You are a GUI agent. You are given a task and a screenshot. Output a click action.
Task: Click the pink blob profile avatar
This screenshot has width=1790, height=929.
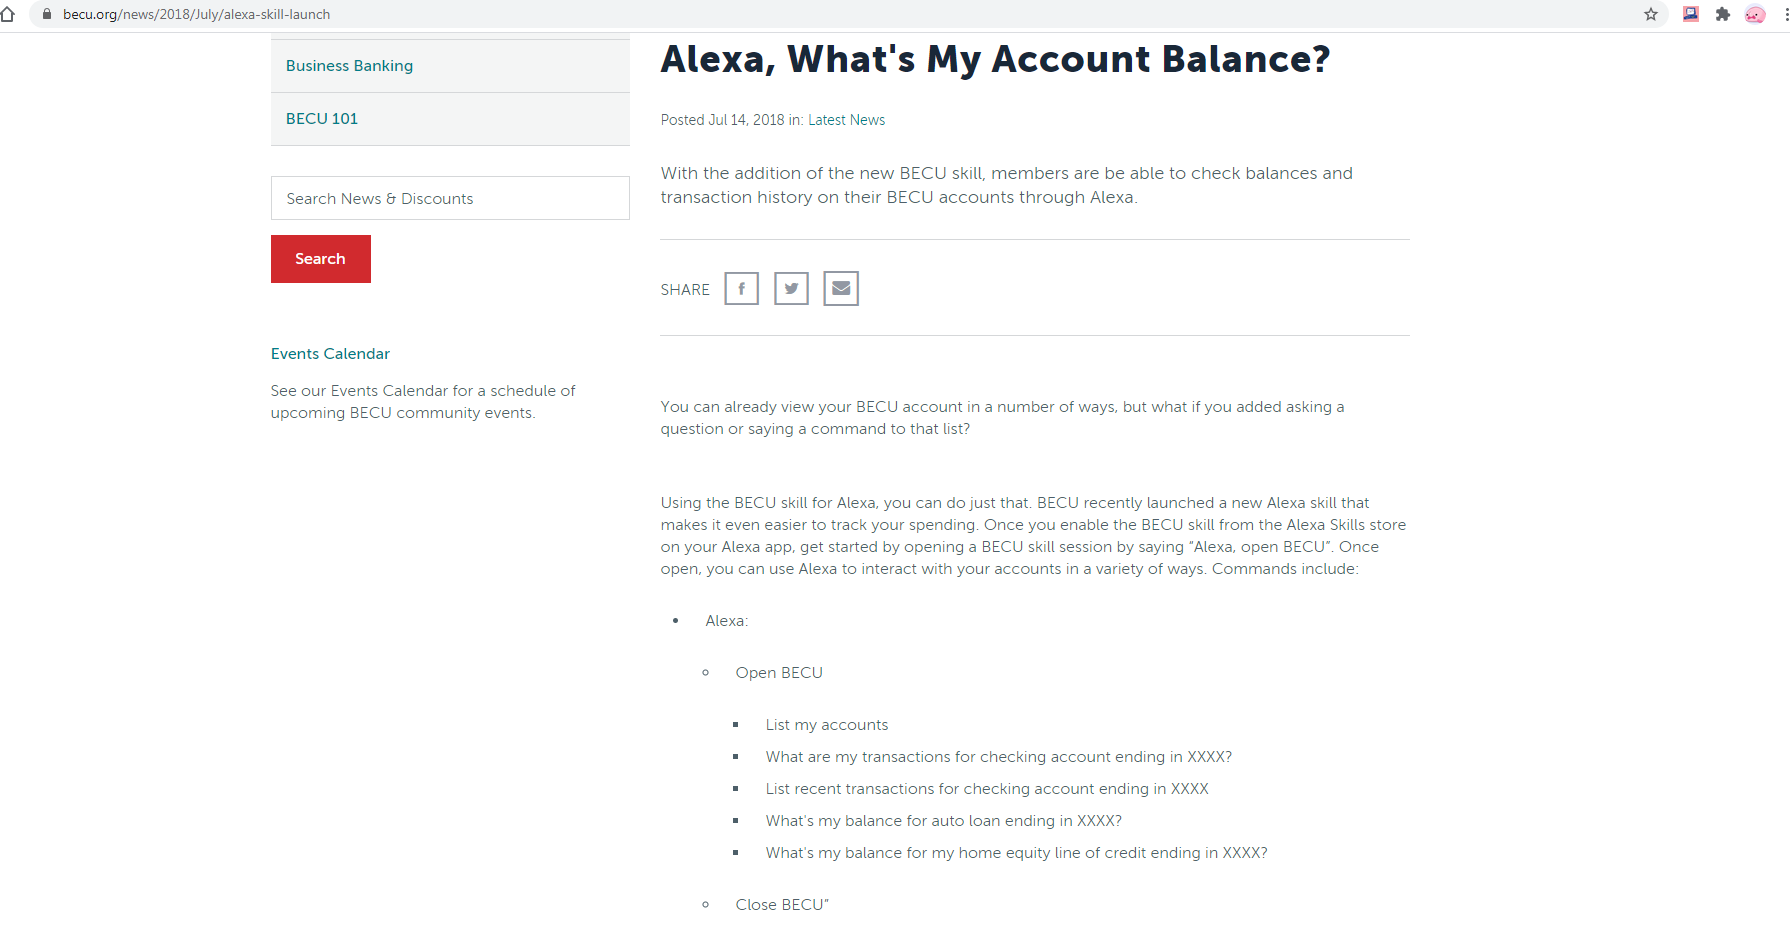1755,14
